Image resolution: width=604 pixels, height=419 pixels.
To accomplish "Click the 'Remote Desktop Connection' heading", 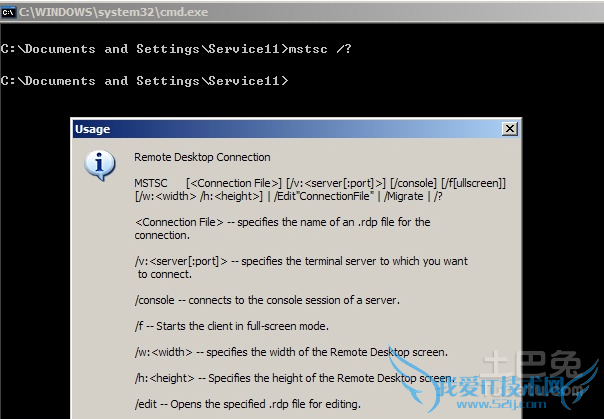I will pos(202,157).
